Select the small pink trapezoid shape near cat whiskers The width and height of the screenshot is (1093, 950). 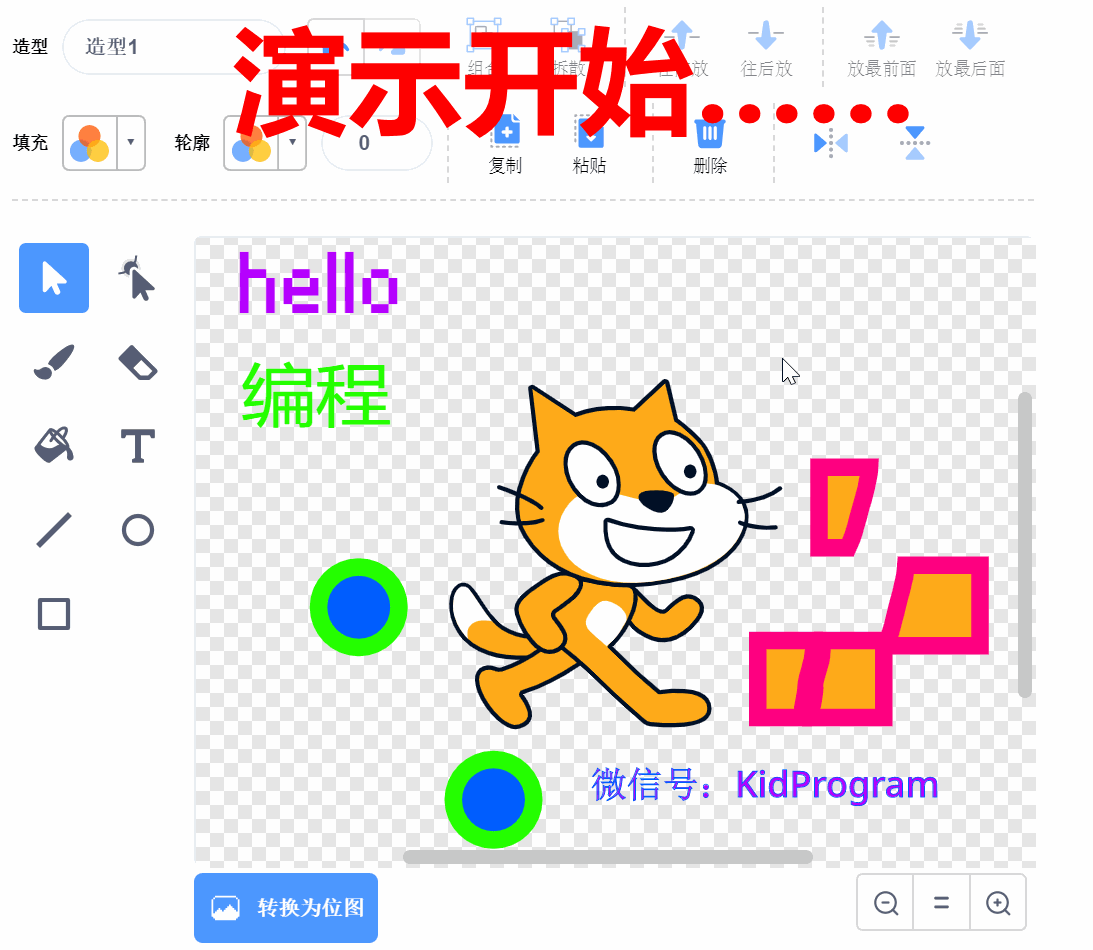click(842, 507)
